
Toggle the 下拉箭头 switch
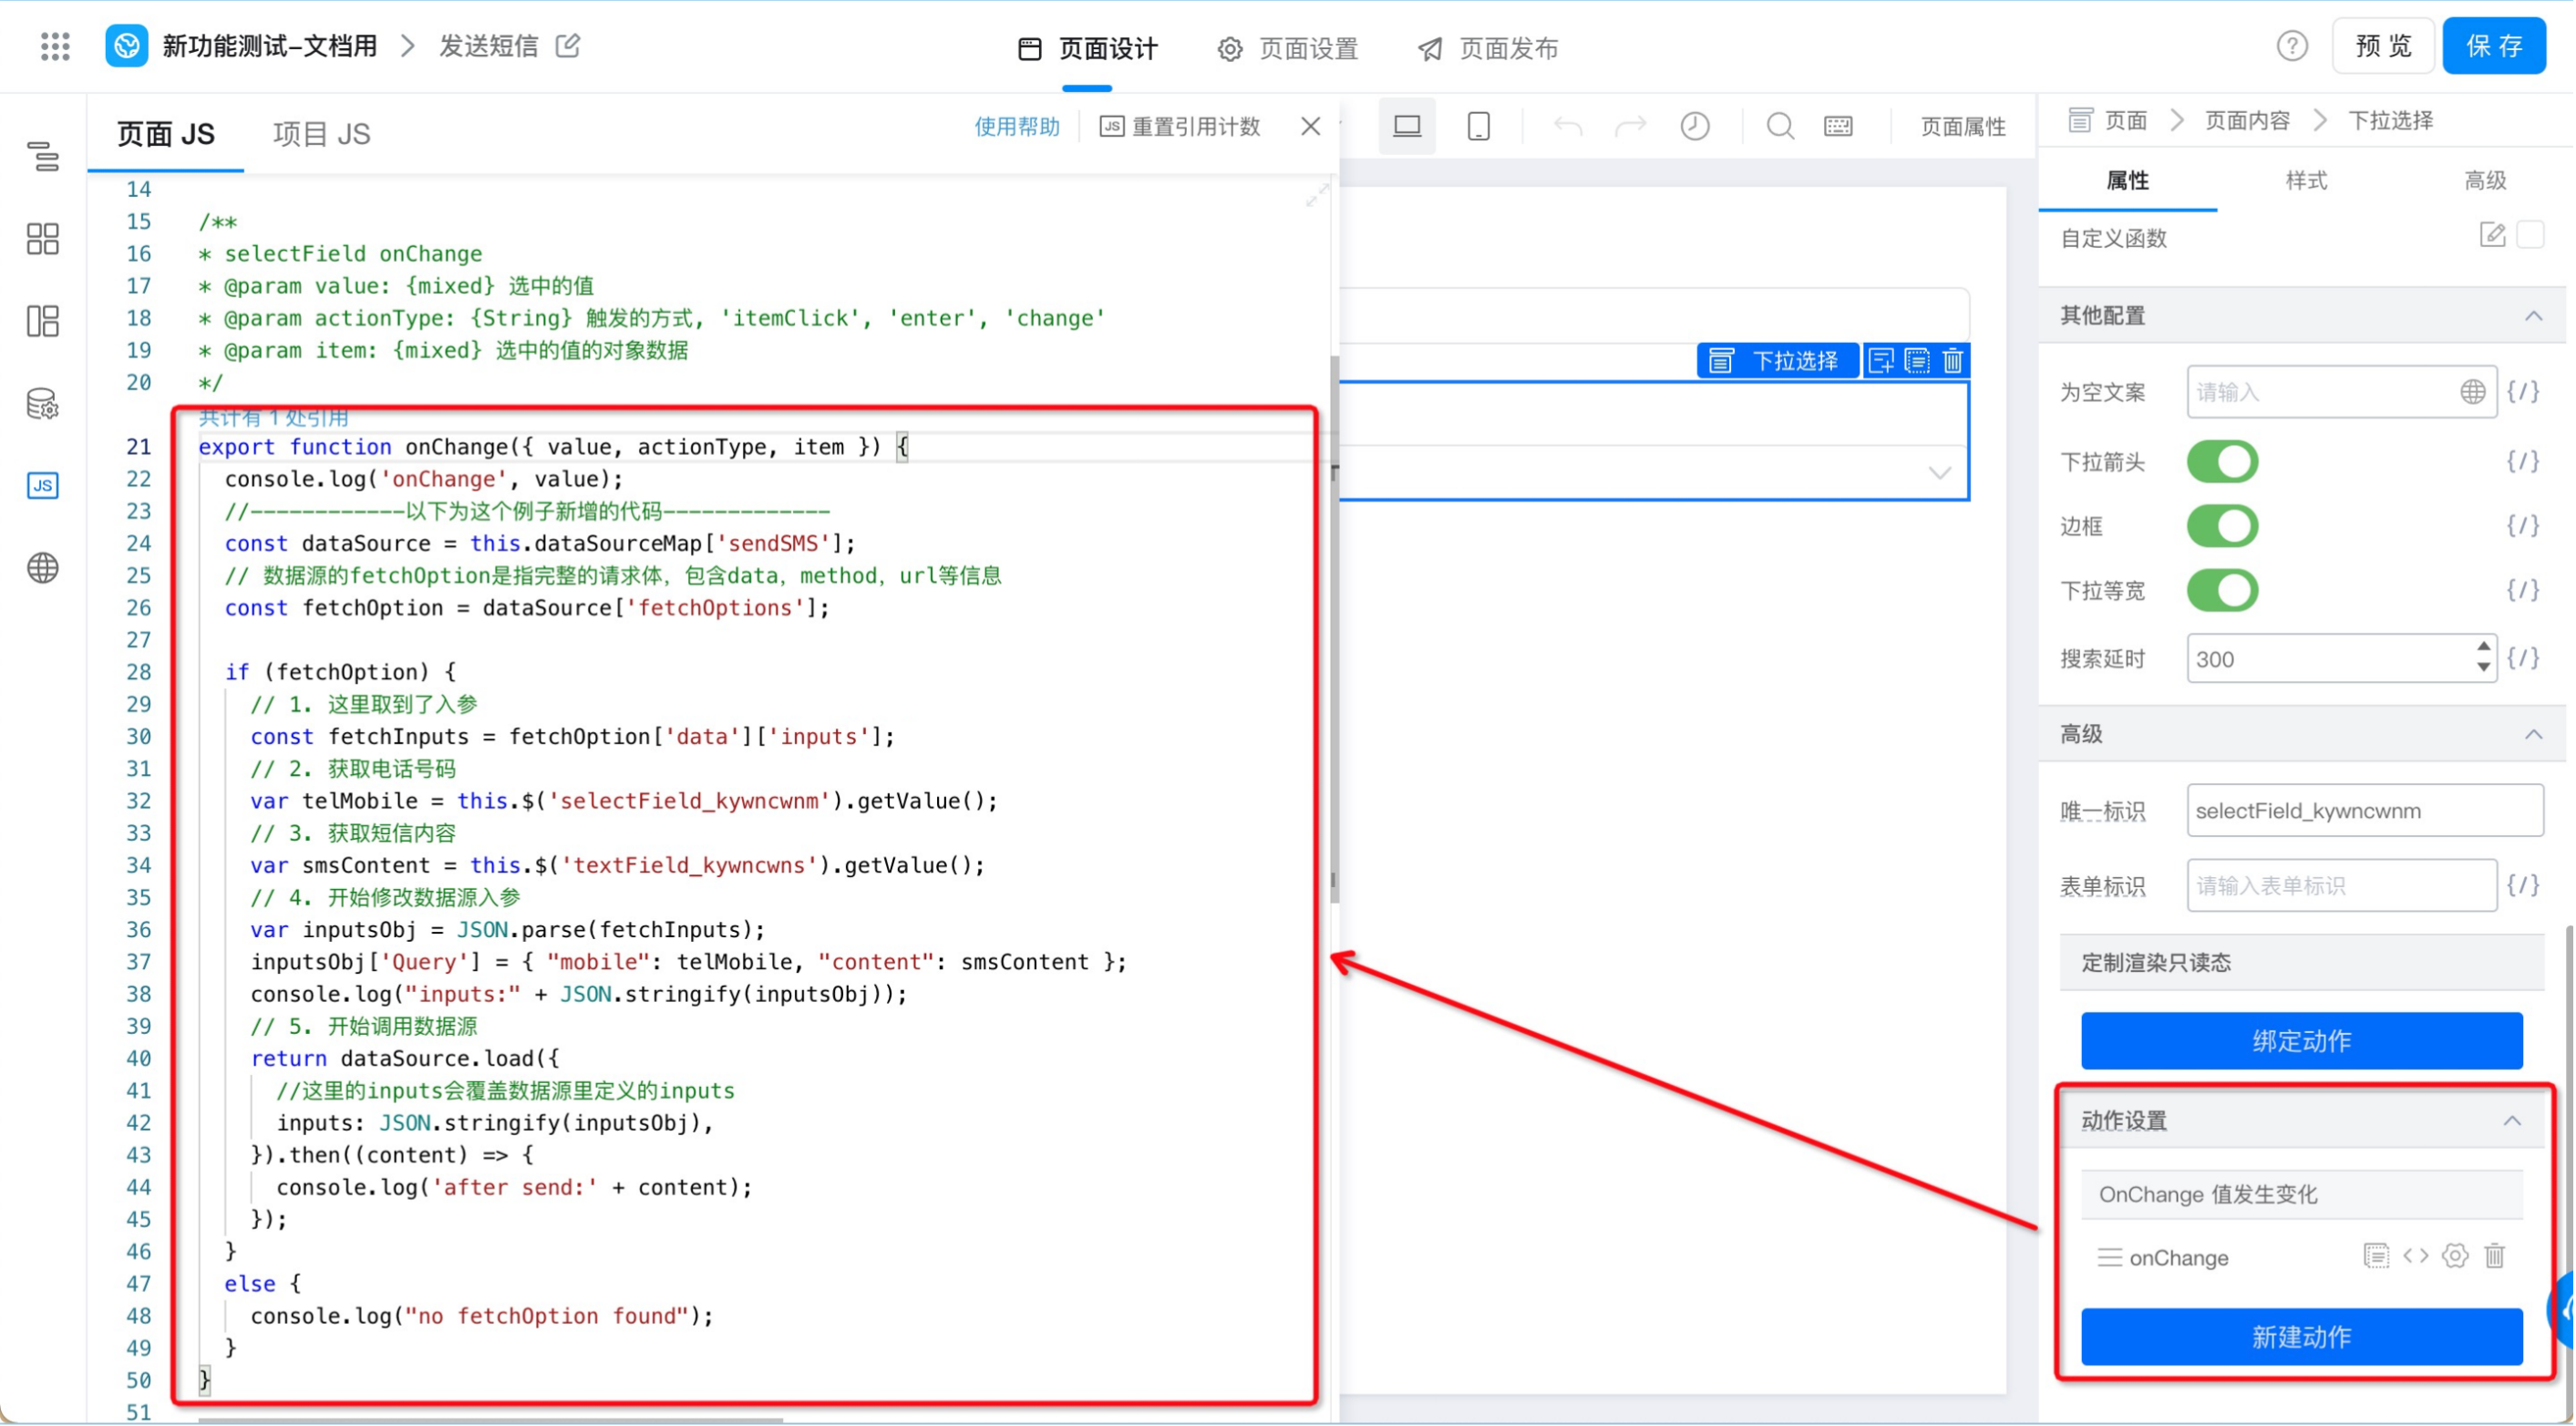2220,460
